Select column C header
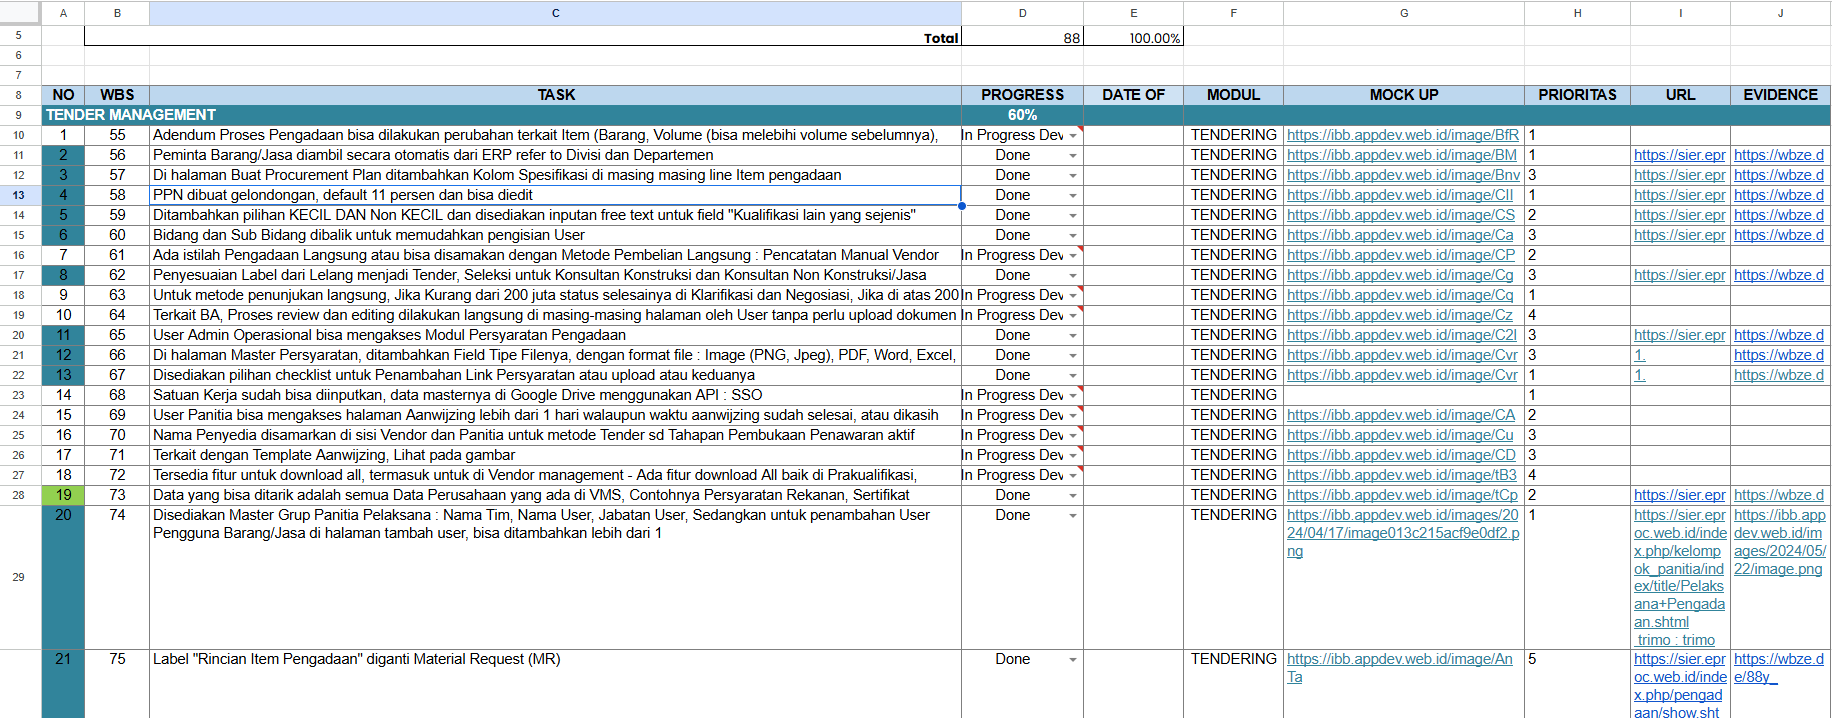The image size is (1832, 718). pyautogui.click(x=555, y=13)
